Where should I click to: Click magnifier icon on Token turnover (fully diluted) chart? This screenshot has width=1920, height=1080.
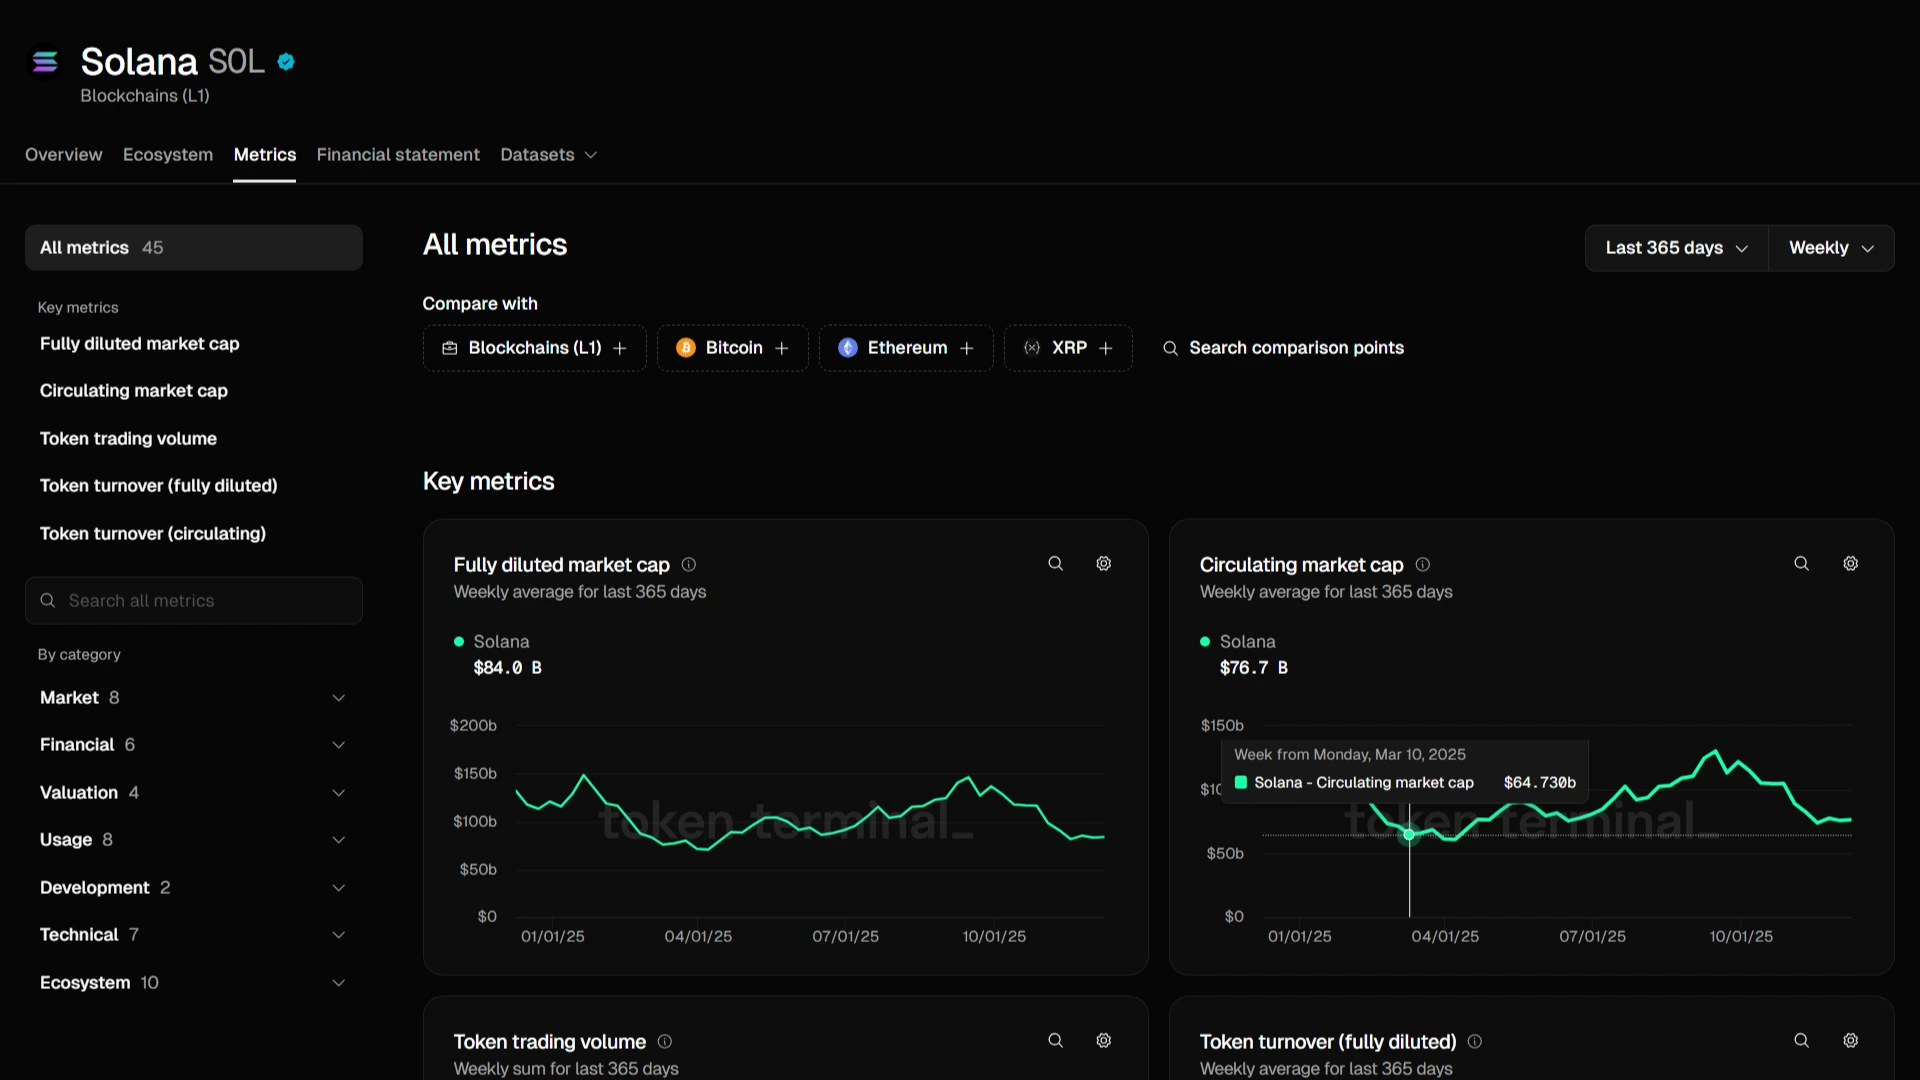point(1801,1041)
